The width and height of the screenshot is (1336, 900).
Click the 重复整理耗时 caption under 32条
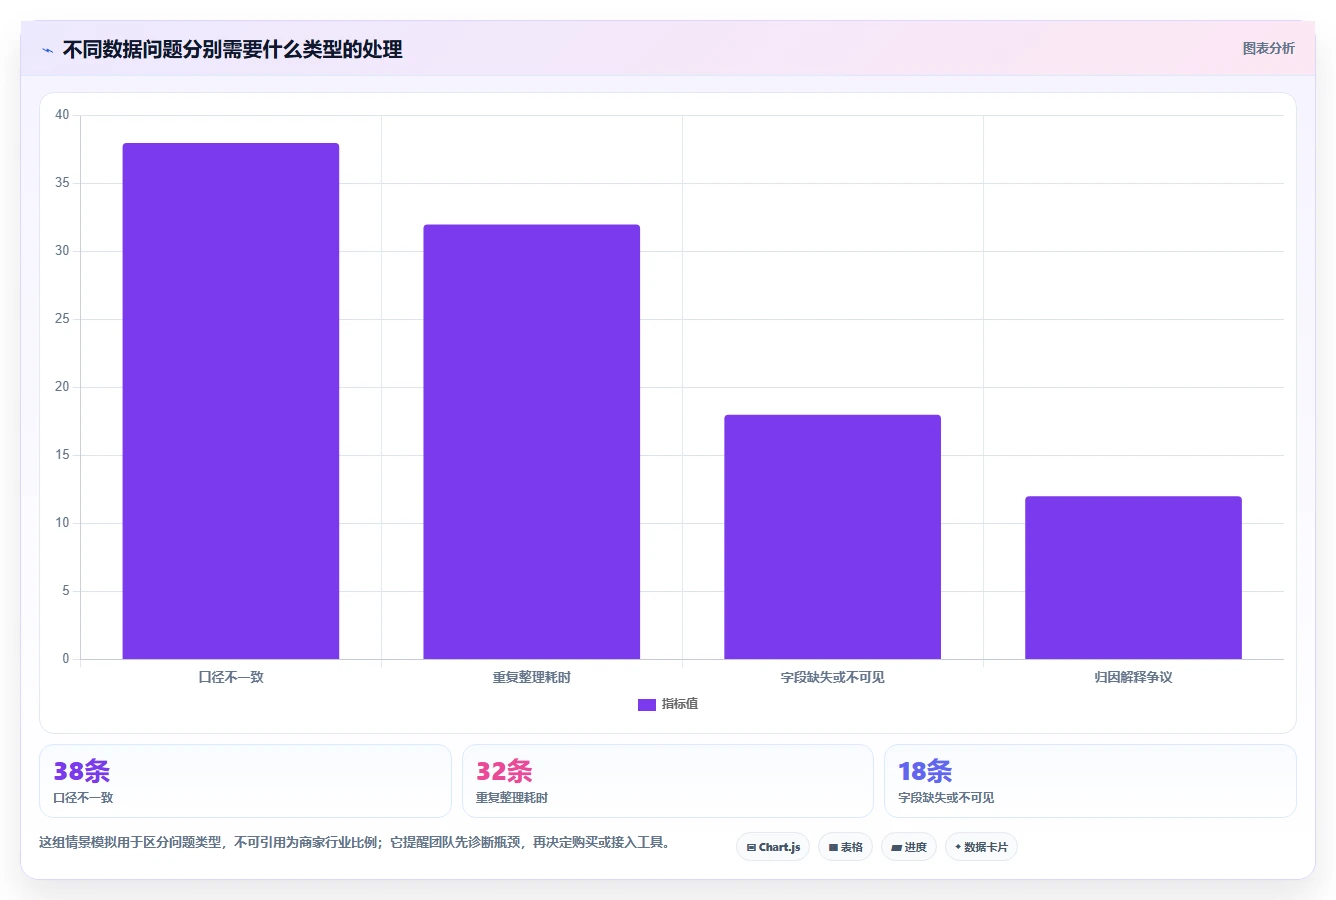(512, 798)
